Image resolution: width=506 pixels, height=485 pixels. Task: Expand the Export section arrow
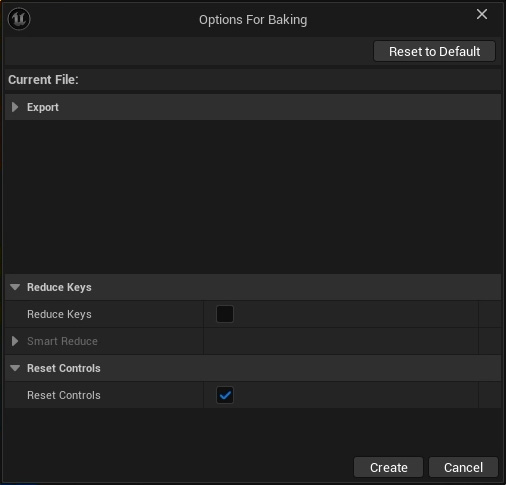(15, 107)
